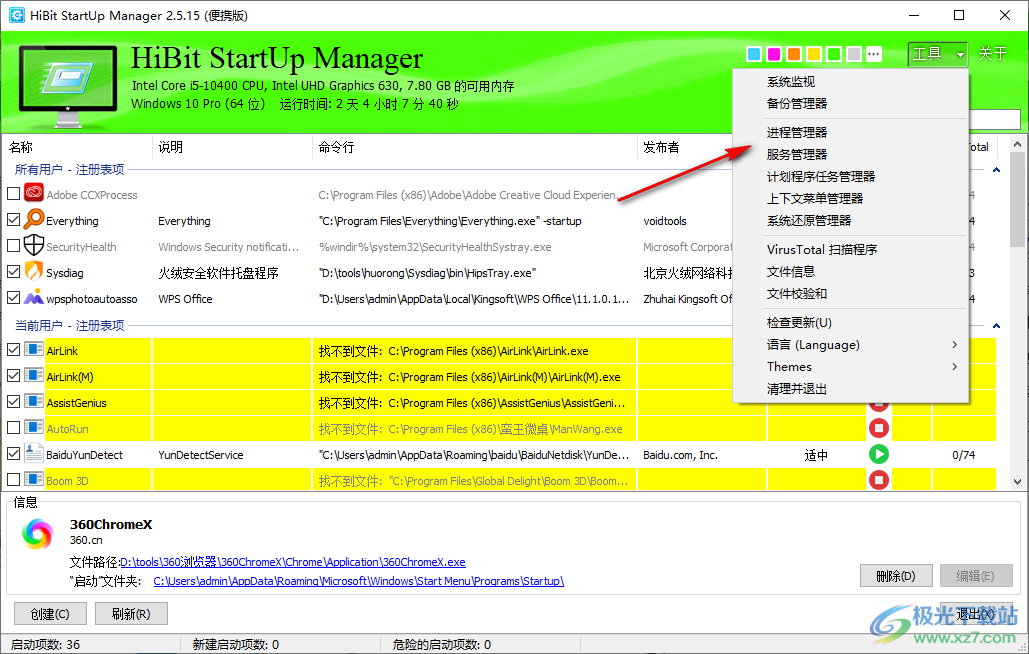Open the 关于 menu
The height and width of the screenshot is (654, 1029).
pyautogui.click(x=992, y=54)
